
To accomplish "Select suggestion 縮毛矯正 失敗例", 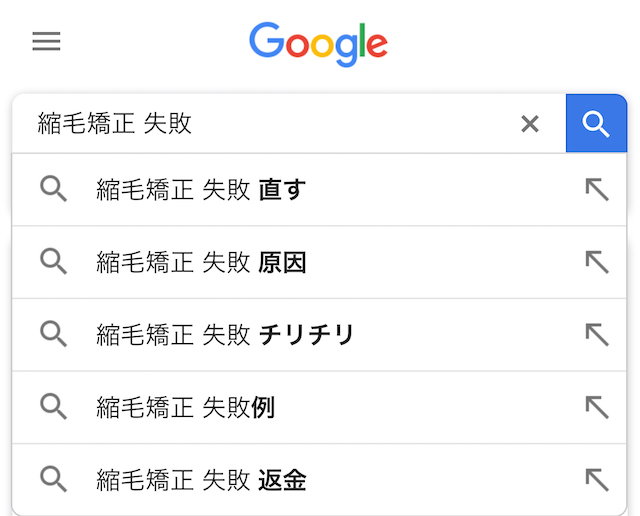I will point(319,407).
